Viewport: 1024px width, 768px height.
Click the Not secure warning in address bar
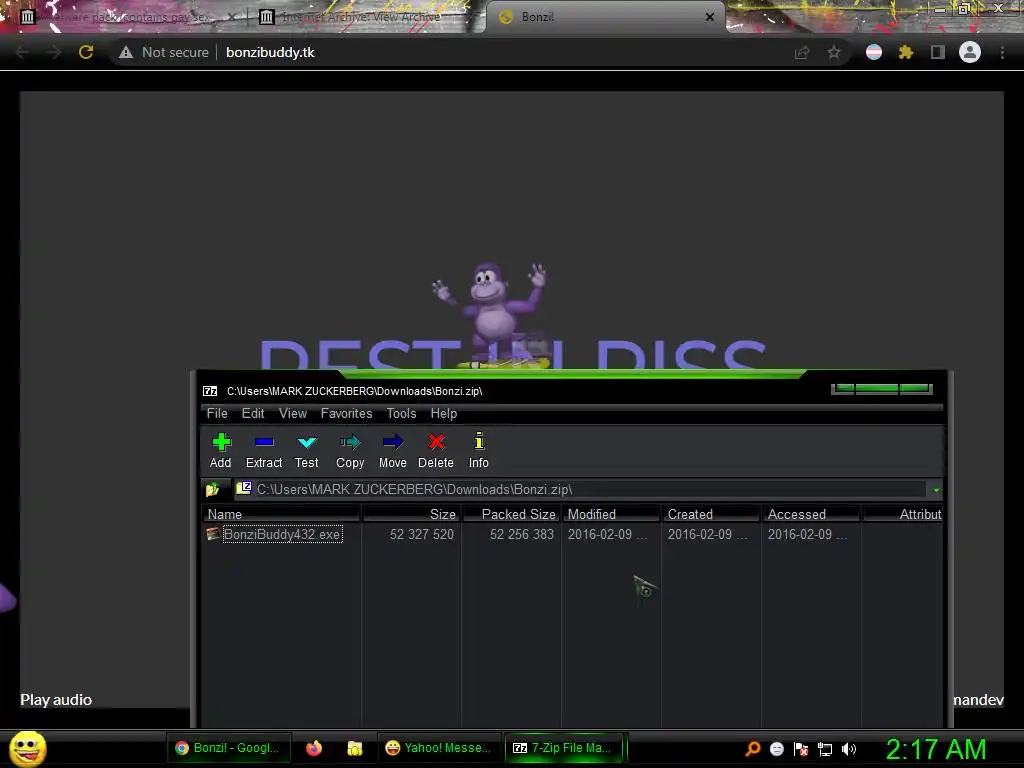[163, 52]
